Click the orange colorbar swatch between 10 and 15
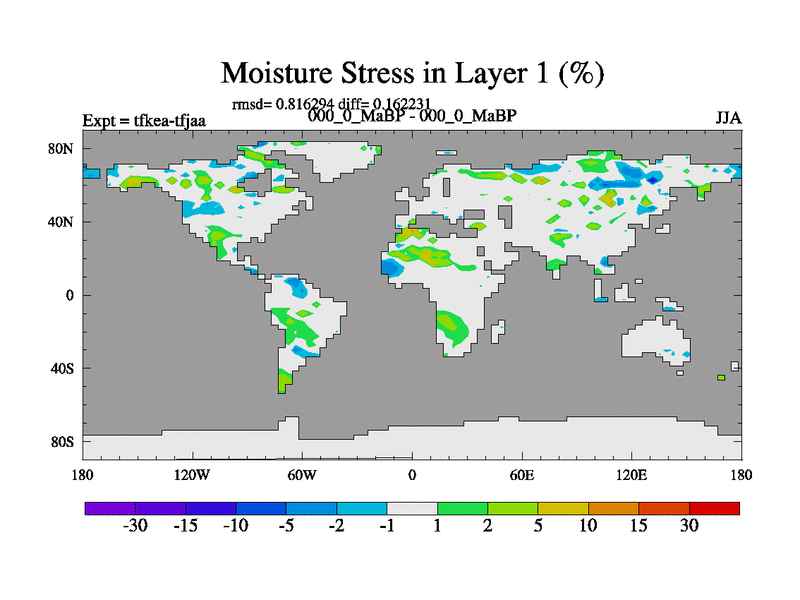800x600 pixels. tap(613, 509)
